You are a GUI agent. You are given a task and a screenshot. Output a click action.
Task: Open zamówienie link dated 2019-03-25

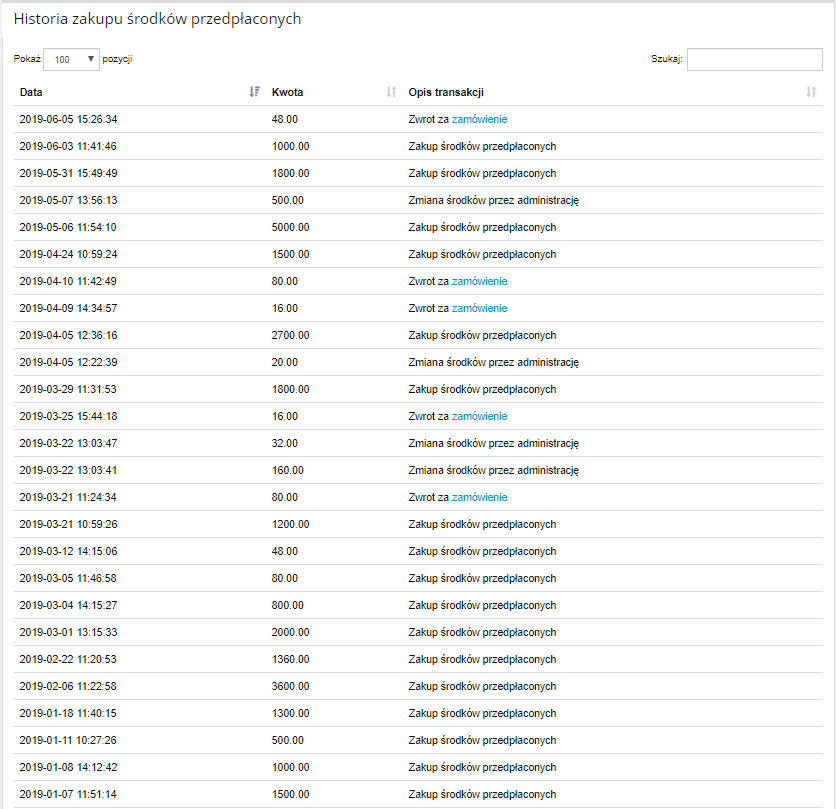coord(479,416)
